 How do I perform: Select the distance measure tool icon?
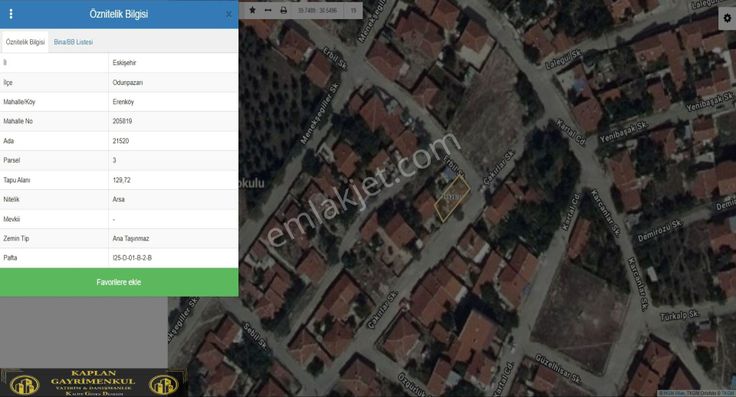coord(268,10)
